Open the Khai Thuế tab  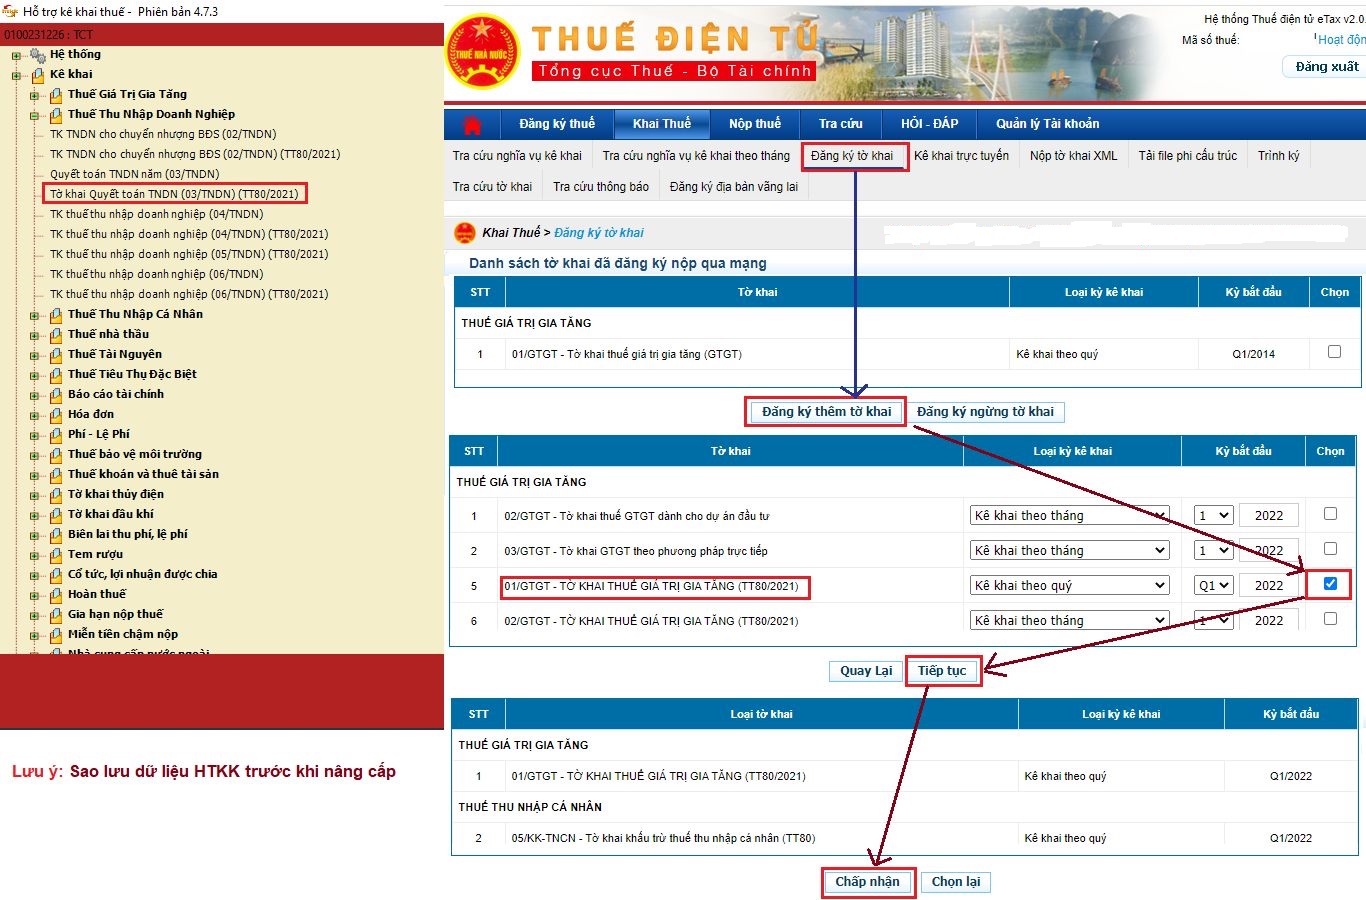tap(661, 124)
